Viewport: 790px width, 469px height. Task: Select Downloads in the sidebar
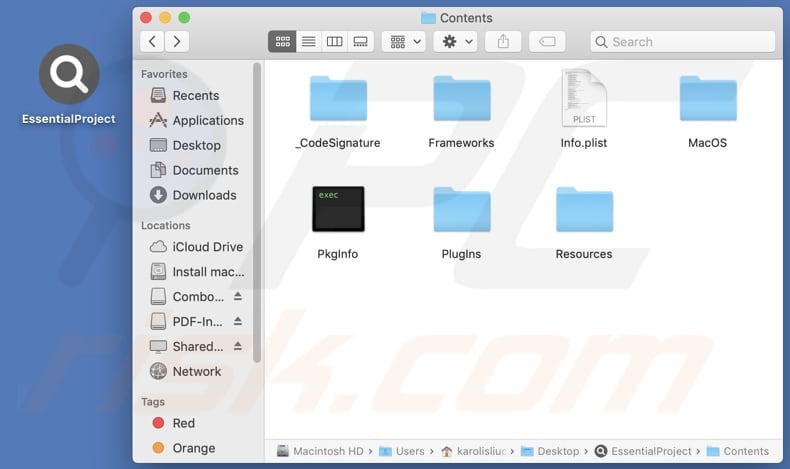pyautogui.click(x=204, y=195)
